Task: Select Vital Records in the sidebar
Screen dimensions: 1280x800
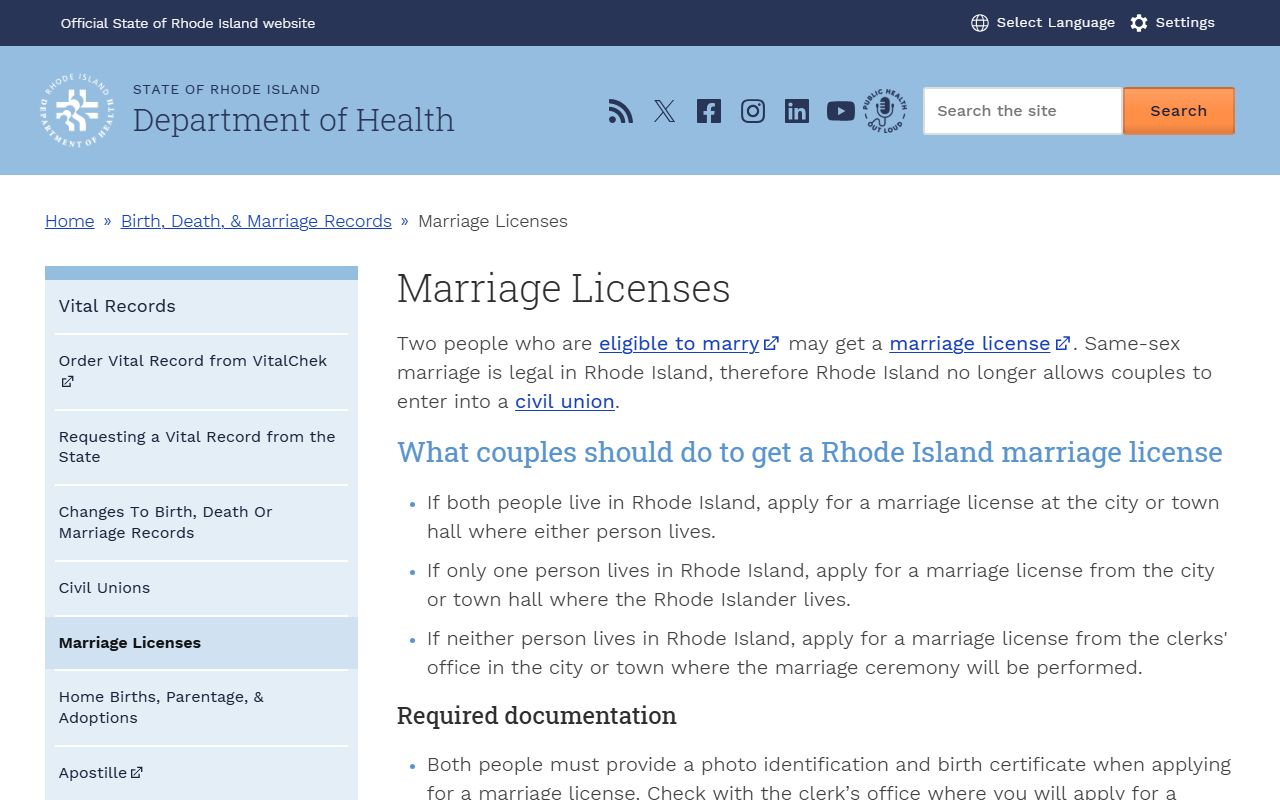Action: tap(201, 306)
